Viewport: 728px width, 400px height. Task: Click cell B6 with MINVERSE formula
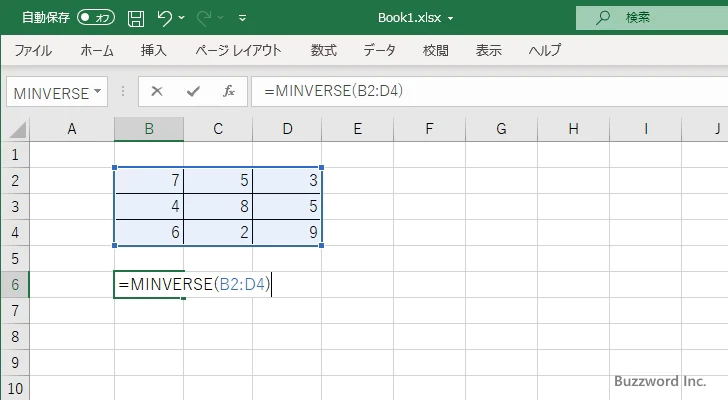click(x=149, y=284)
